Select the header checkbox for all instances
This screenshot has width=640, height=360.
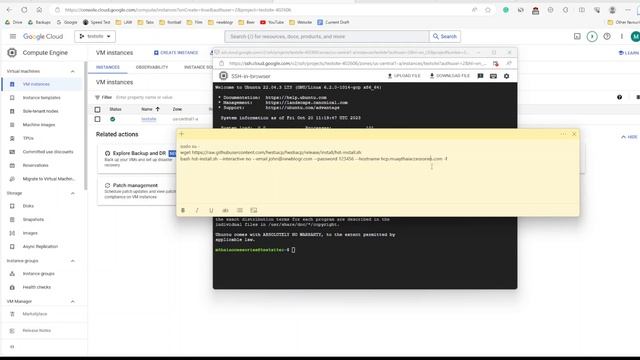point(97,109)
